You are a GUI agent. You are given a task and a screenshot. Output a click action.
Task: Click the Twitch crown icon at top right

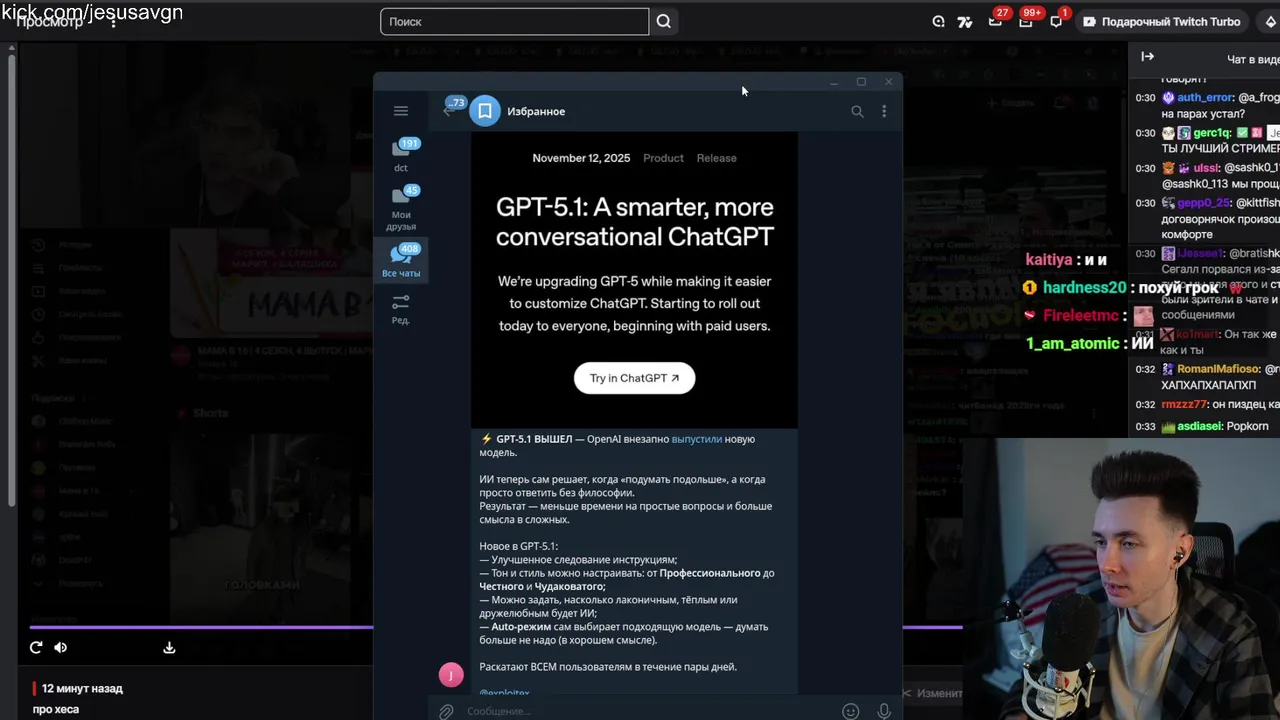pos(1270,21)
